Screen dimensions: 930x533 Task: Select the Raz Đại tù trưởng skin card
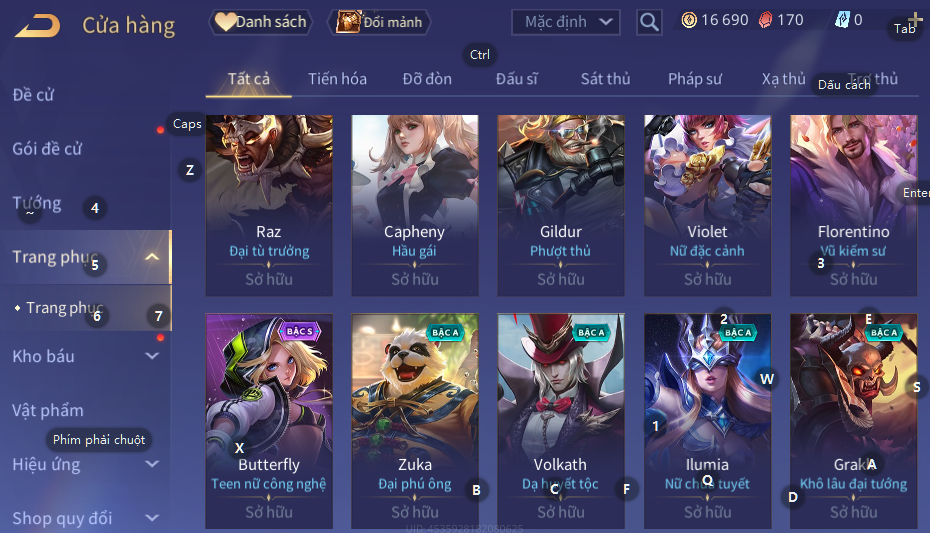(269, 205)
